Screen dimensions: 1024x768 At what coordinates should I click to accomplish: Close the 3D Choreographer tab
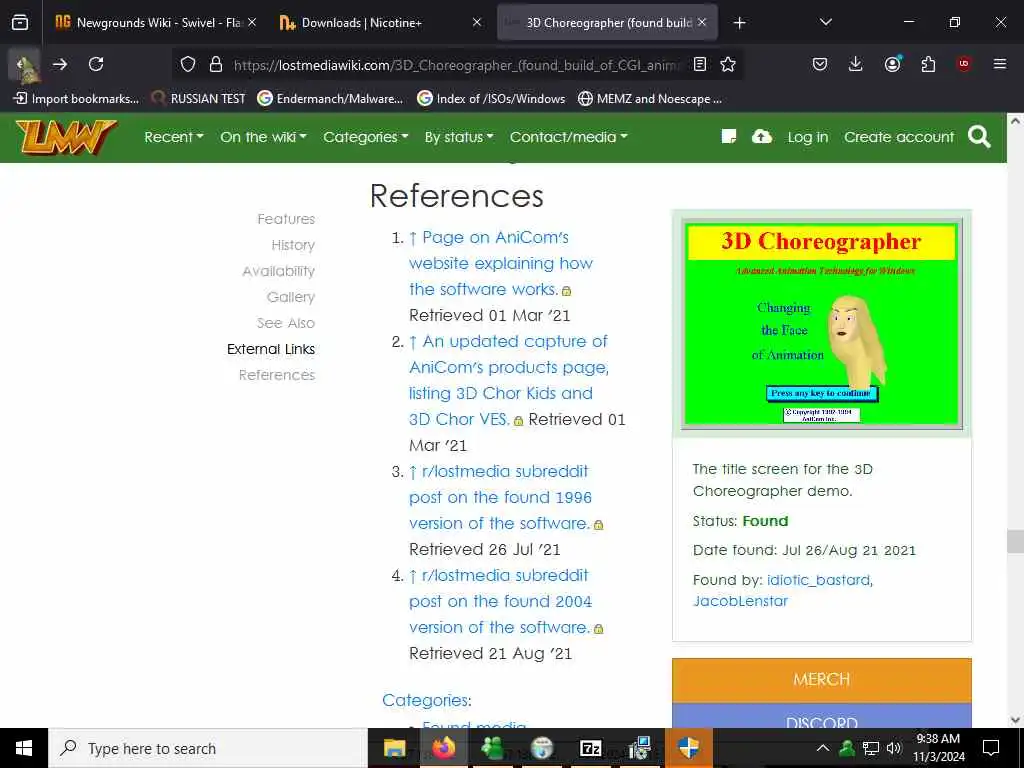(702, 23)
